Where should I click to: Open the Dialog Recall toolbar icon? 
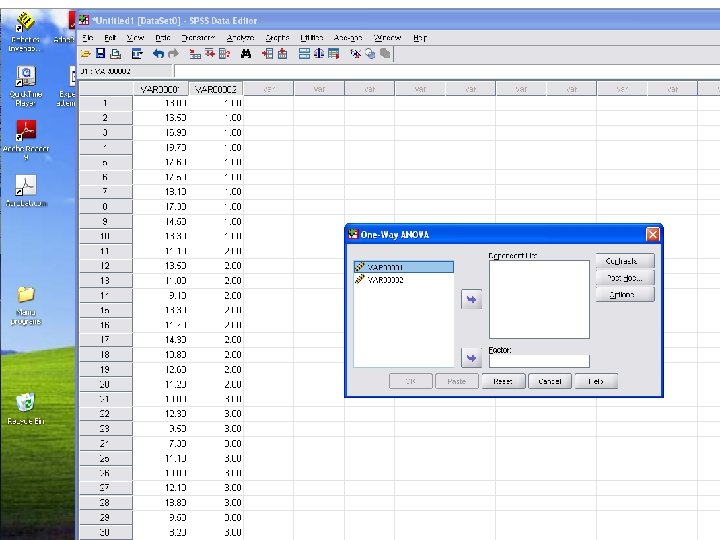pos(137,54)
